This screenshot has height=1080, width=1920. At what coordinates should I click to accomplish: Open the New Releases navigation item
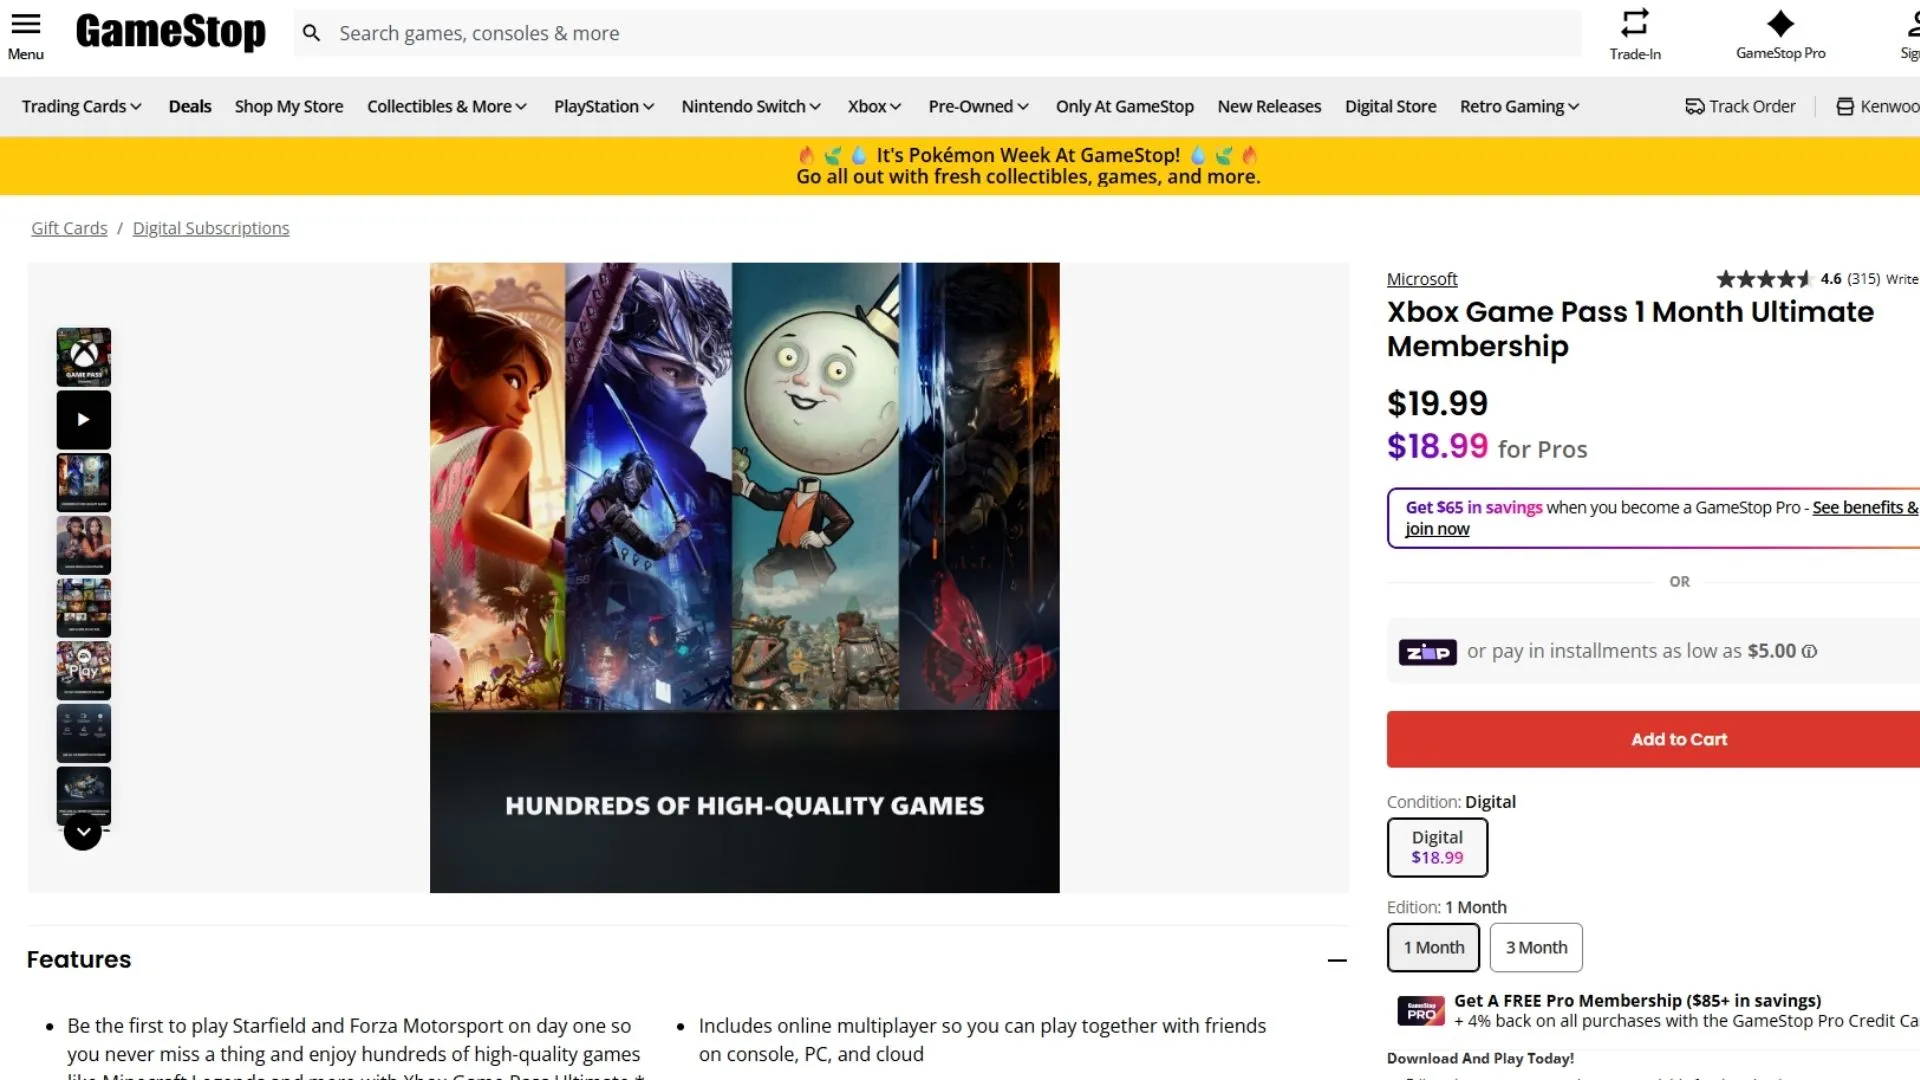click(1268, 106)
